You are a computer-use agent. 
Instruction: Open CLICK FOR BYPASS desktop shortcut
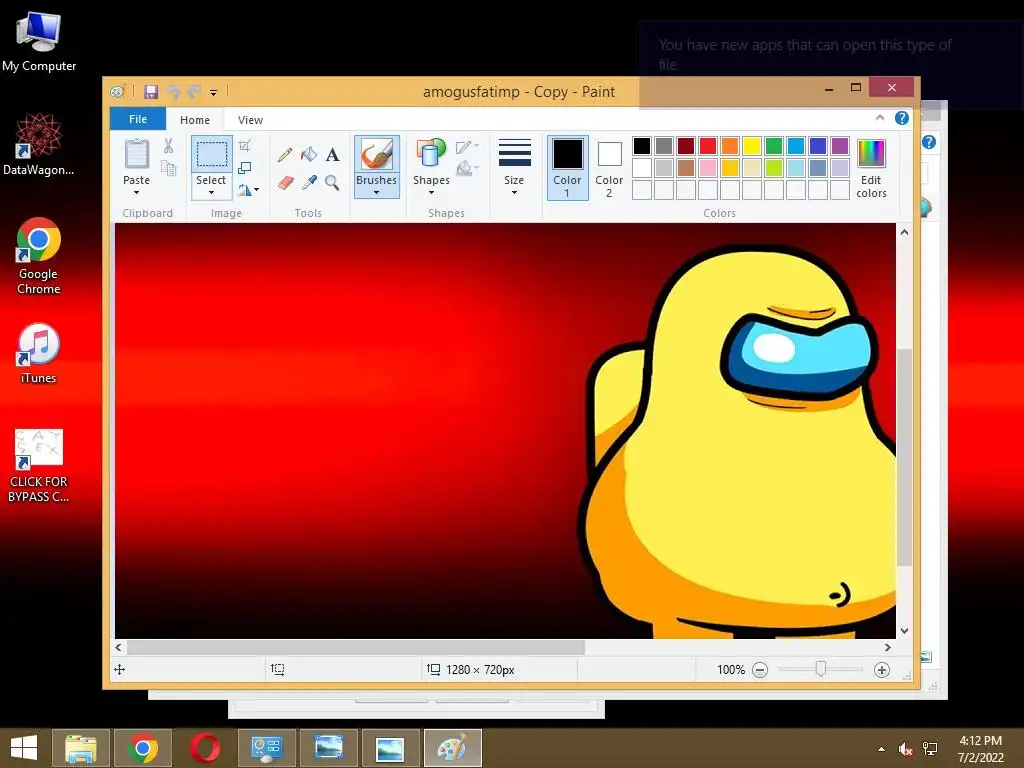(x=39, y=466)
